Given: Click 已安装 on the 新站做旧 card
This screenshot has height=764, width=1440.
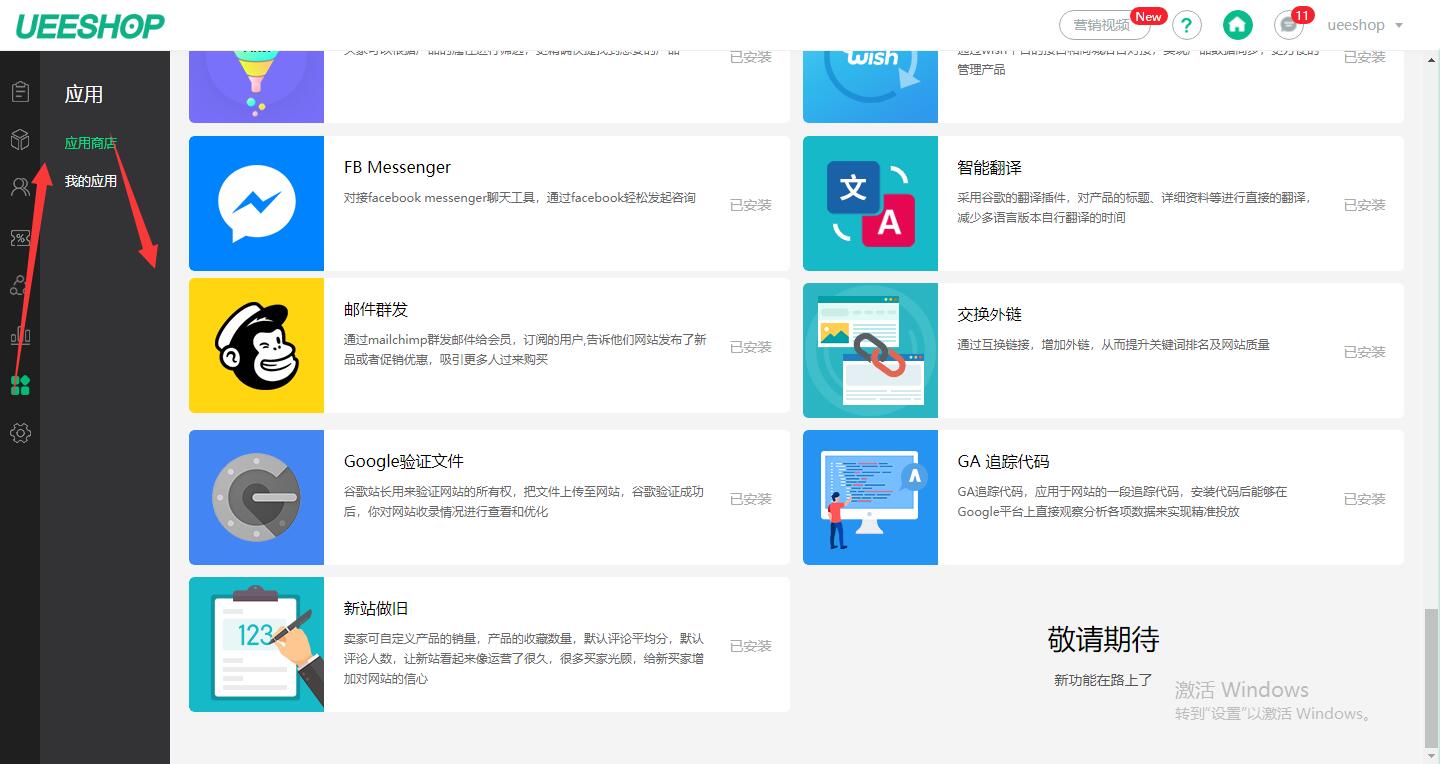Looking at the screenshot, I should click(x=751, y=646).
